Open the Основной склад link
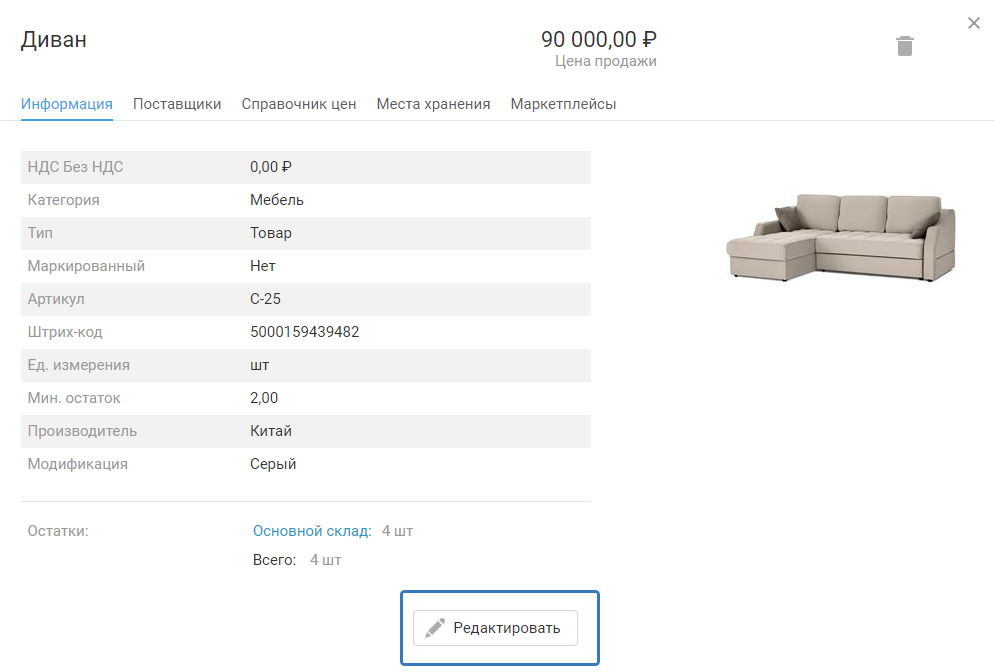994x672 pixels. click(x=312, y=531)
